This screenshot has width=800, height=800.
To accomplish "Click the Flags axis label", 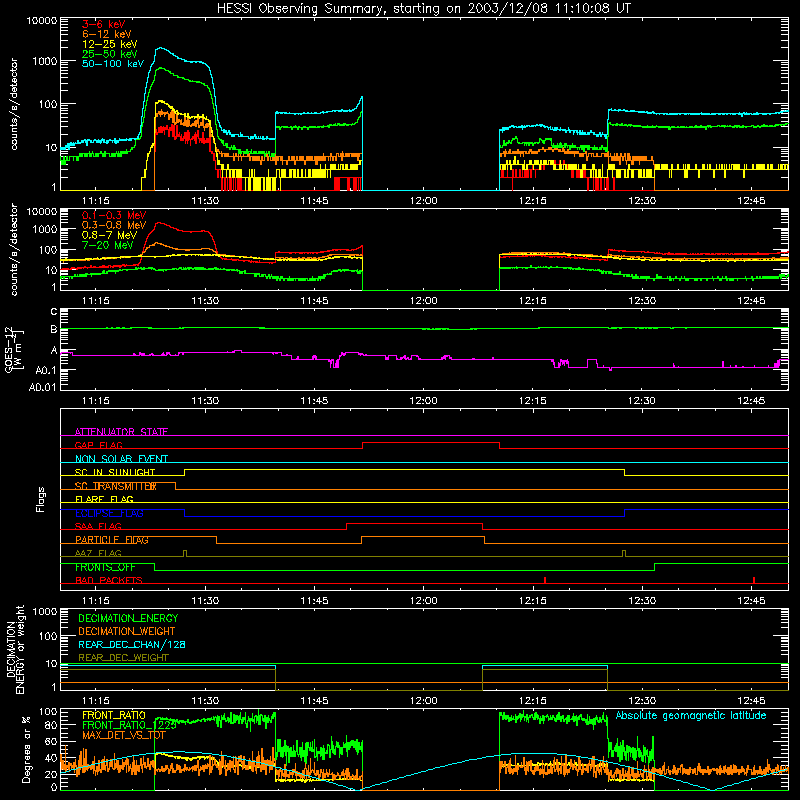I will tap(40, 499).
